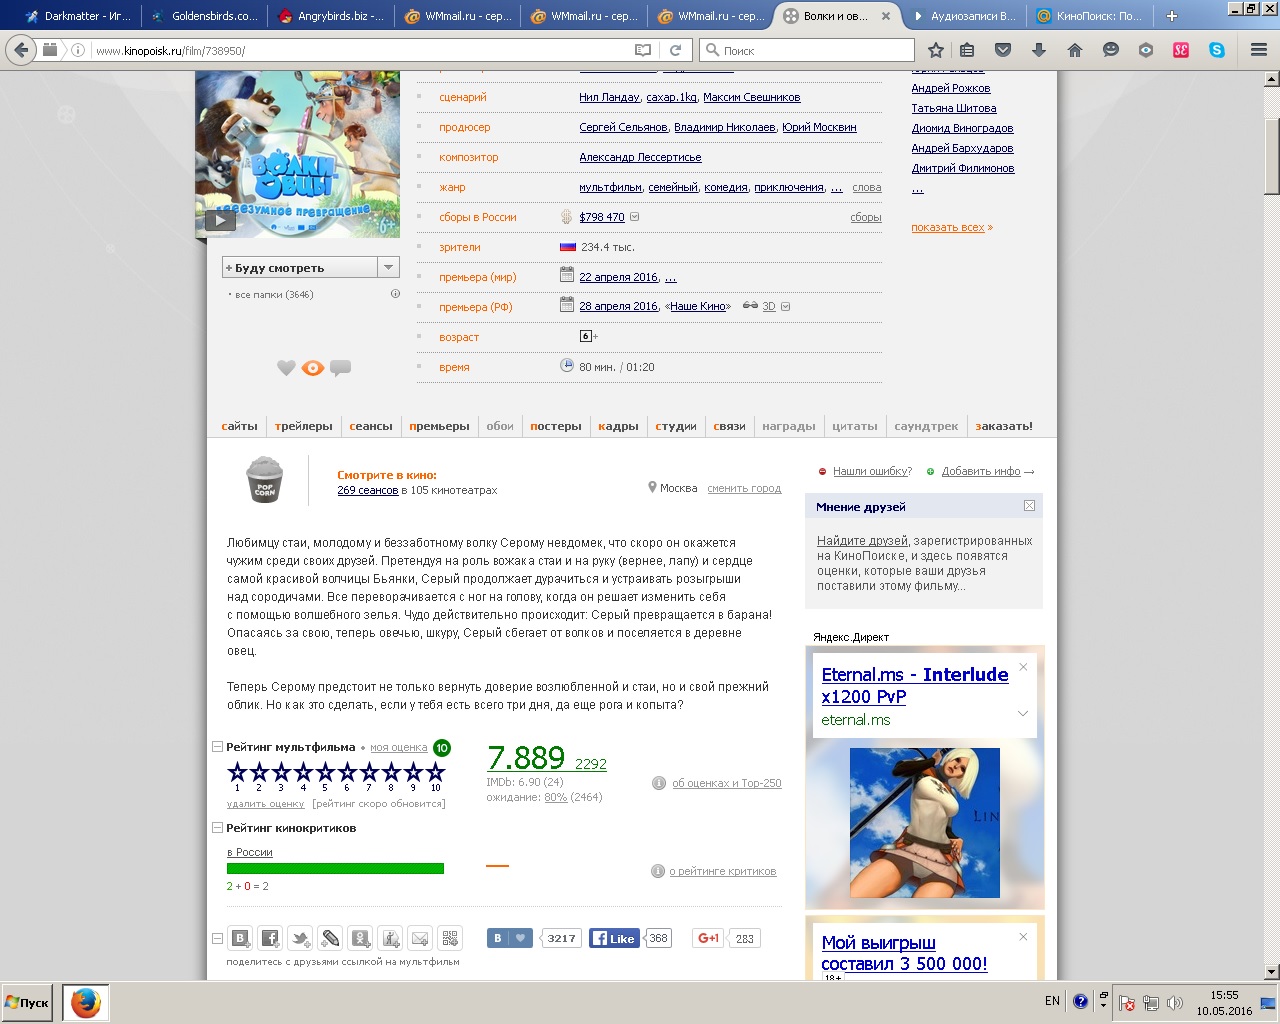Viewport: 1280px width, 1024px height.
Task: Open the постеры tab
Action: click(556, 426)
